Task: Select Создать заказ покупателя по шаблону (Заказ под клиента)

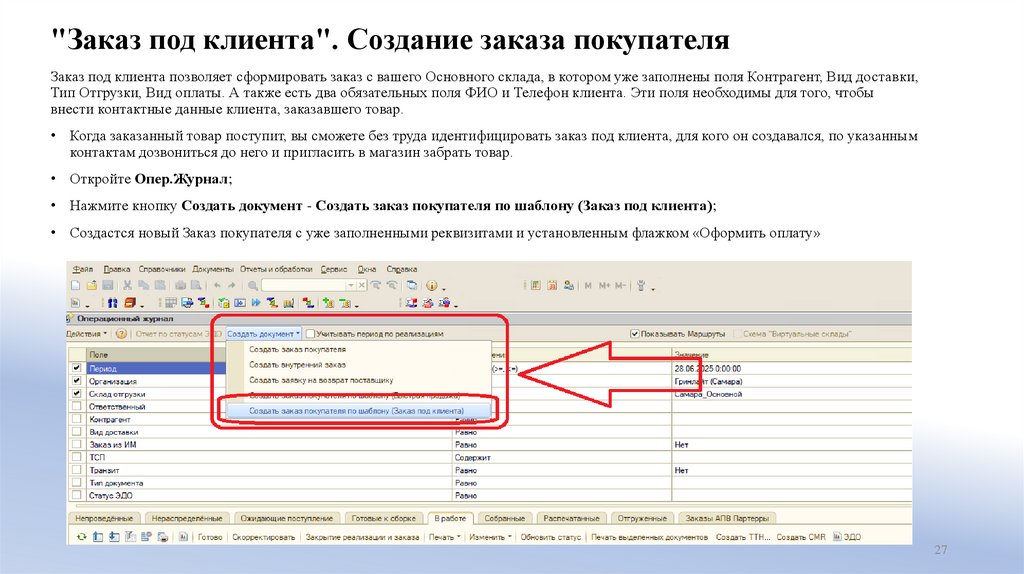Action: (357, 411)
